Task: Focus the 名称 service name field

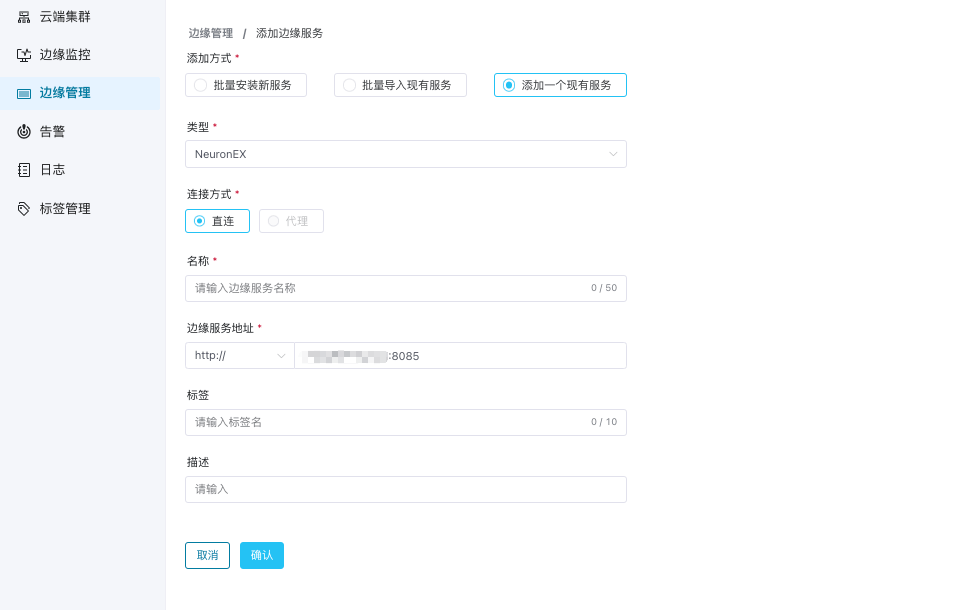Action: 385,288
